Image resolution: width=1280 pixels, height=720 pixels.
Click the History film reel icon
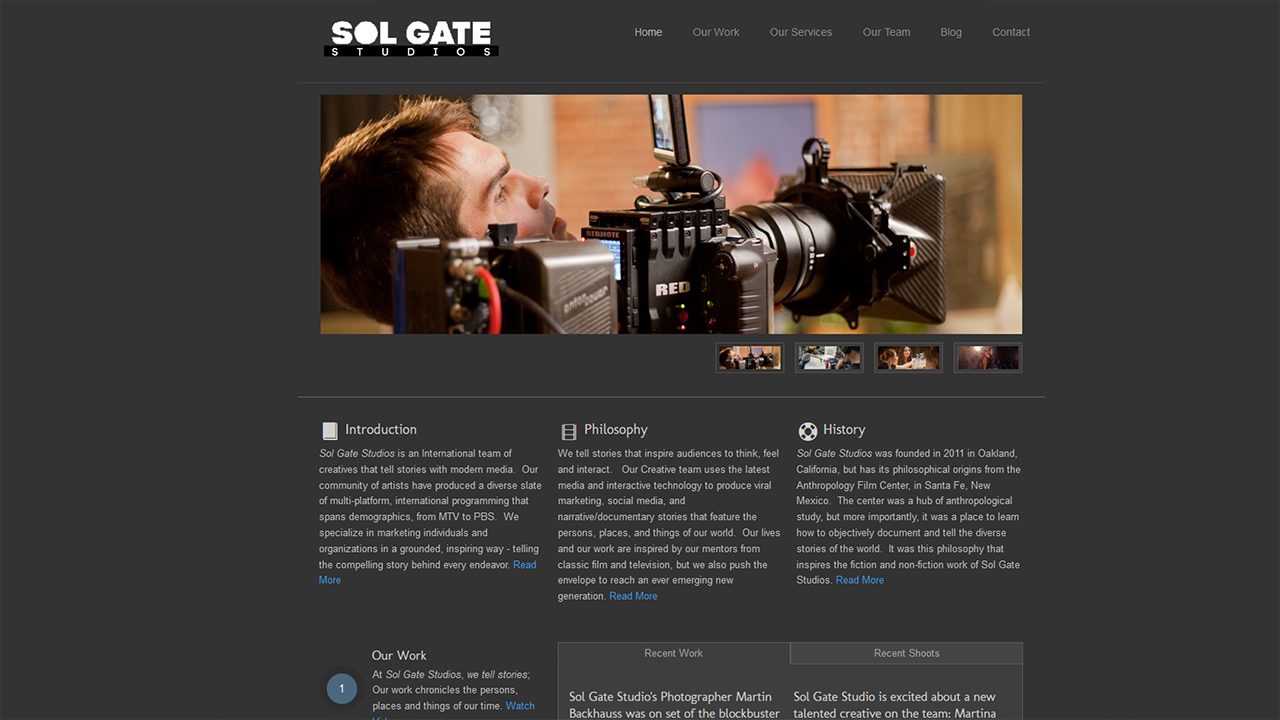[x=808, y=431]
